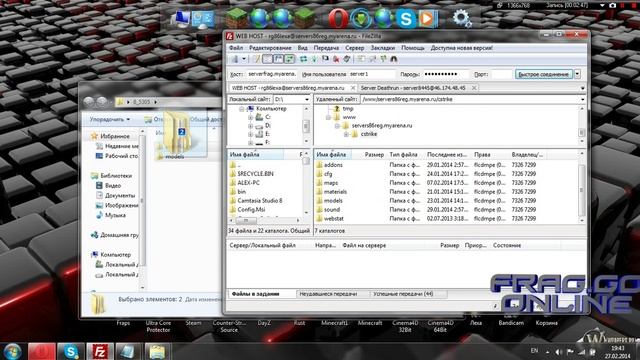Click the Refresh file lists toolbar icon

point(303,59)
